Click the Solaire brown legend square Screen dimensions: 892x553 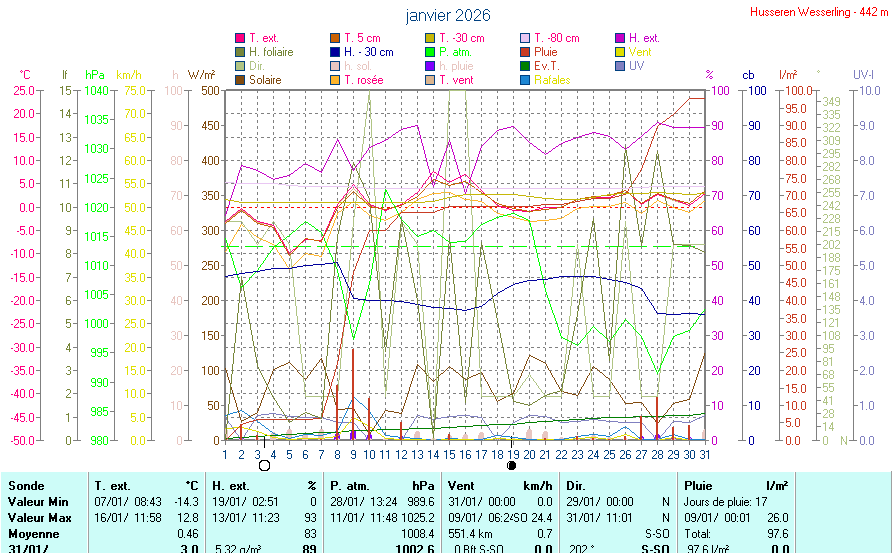[240, 80]
